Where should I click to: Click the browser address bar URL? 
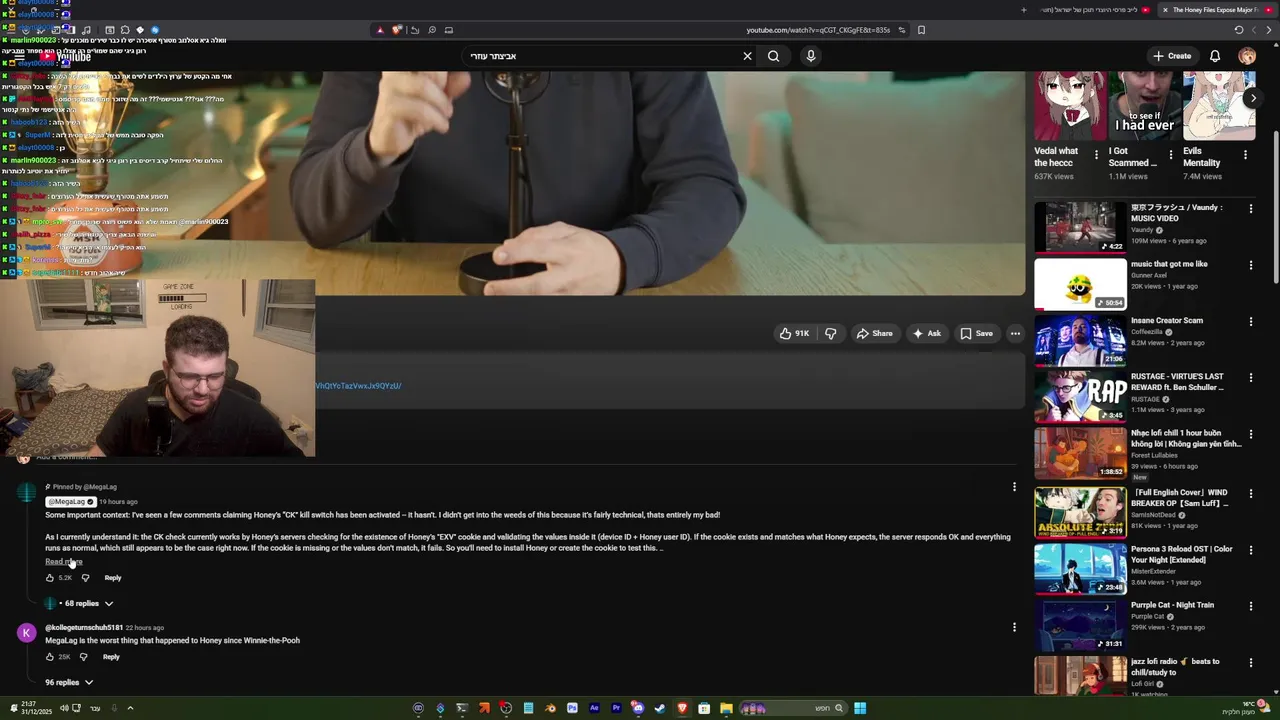click(818, 30)
